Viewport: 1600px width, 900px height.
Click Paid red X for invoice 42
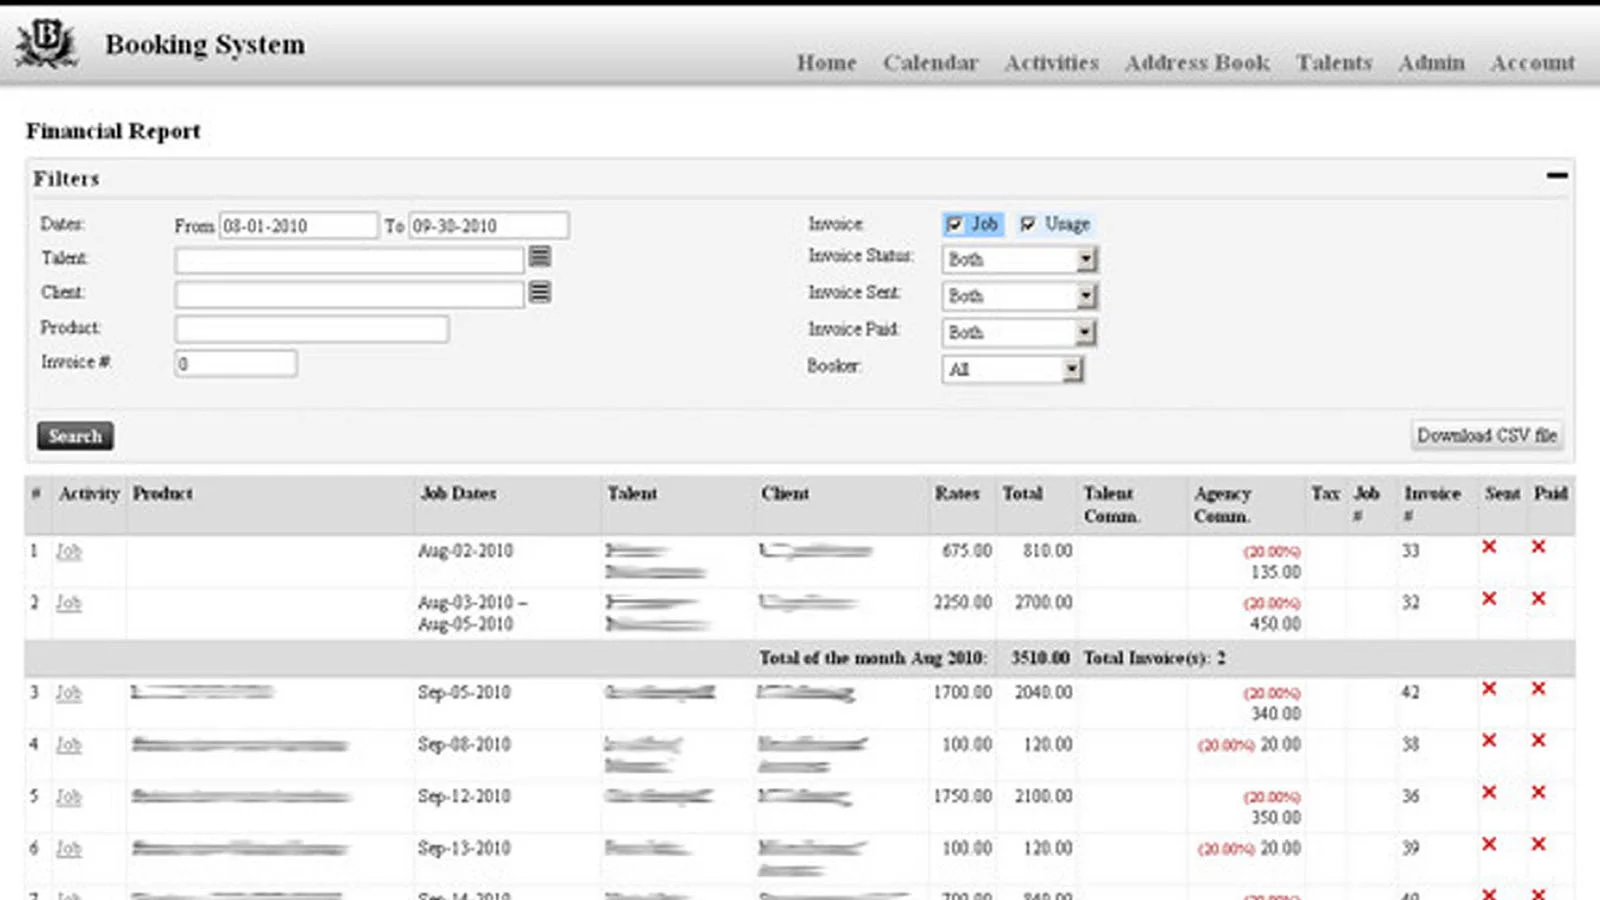pyautogui.click(x=1539, y=689)
